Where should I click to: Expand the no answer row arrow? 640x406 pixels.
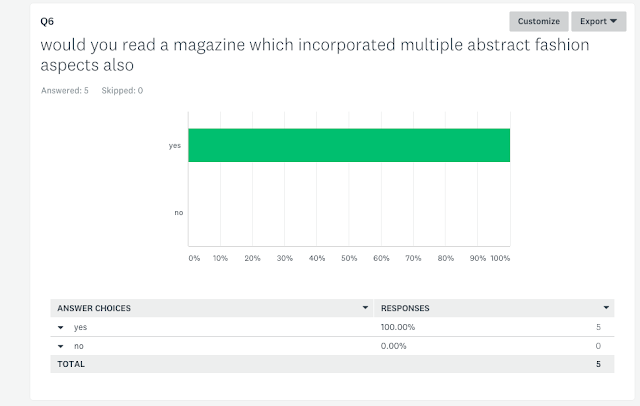click(x=61, y=346)
